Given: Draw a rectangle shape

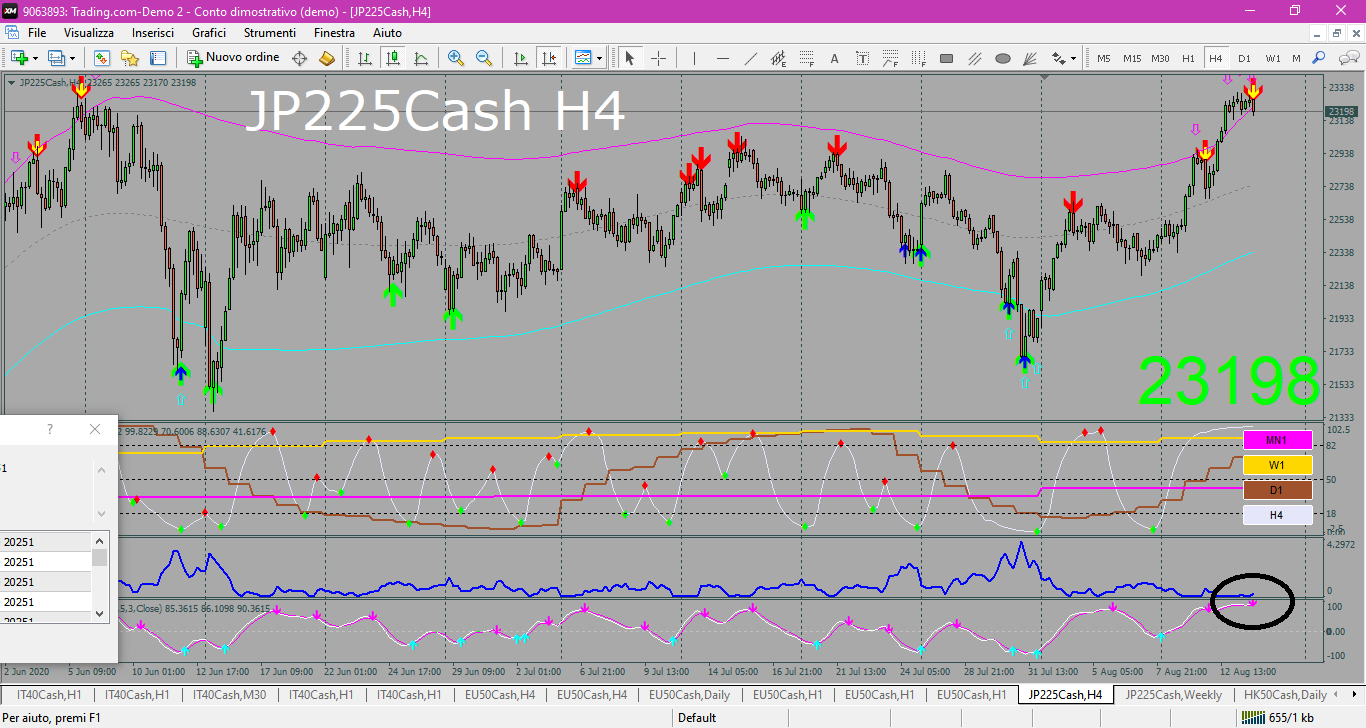Looking at the screenshot, I should 947,58.
